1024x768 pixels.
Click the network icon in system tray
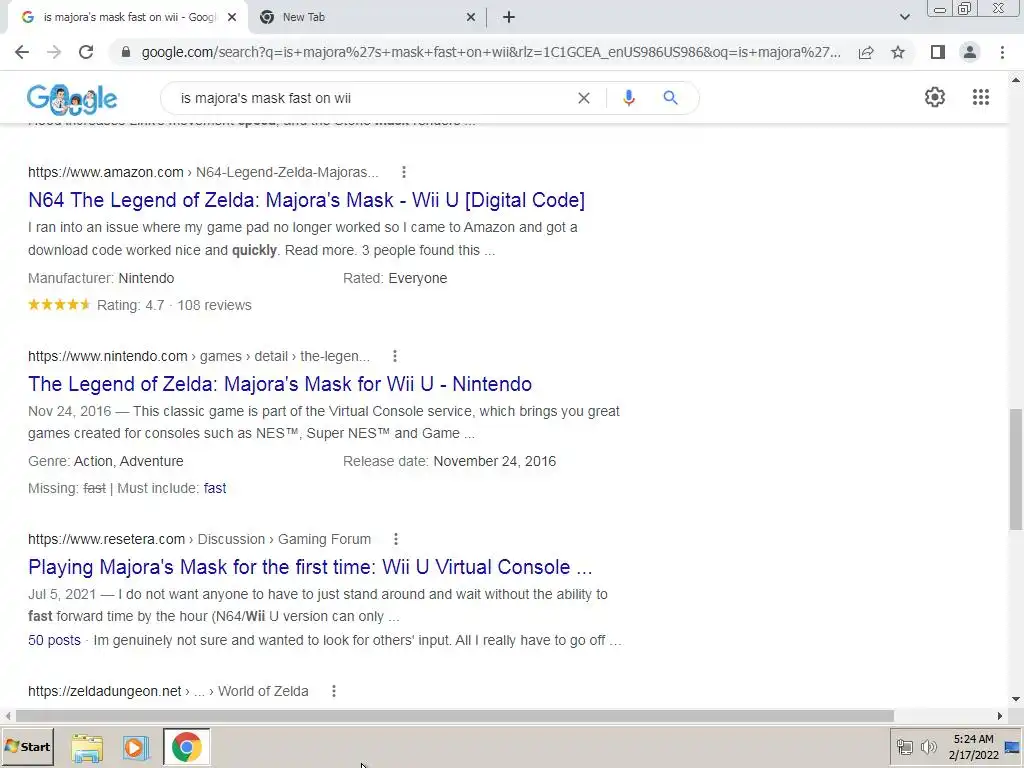904,746
